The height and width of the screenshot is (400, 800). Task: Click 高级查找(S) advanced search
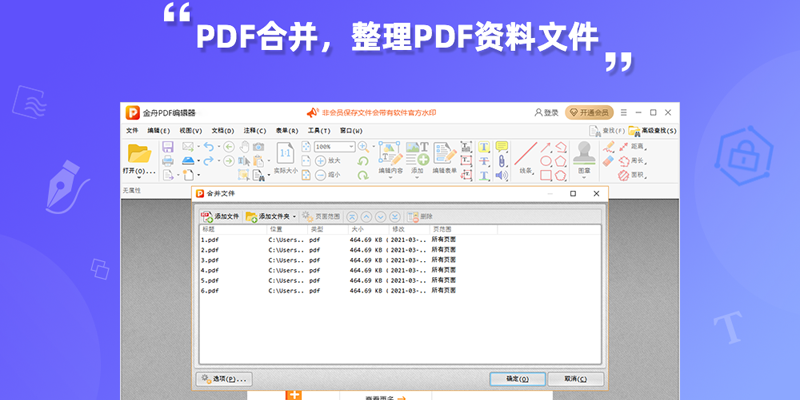[653, 131]
